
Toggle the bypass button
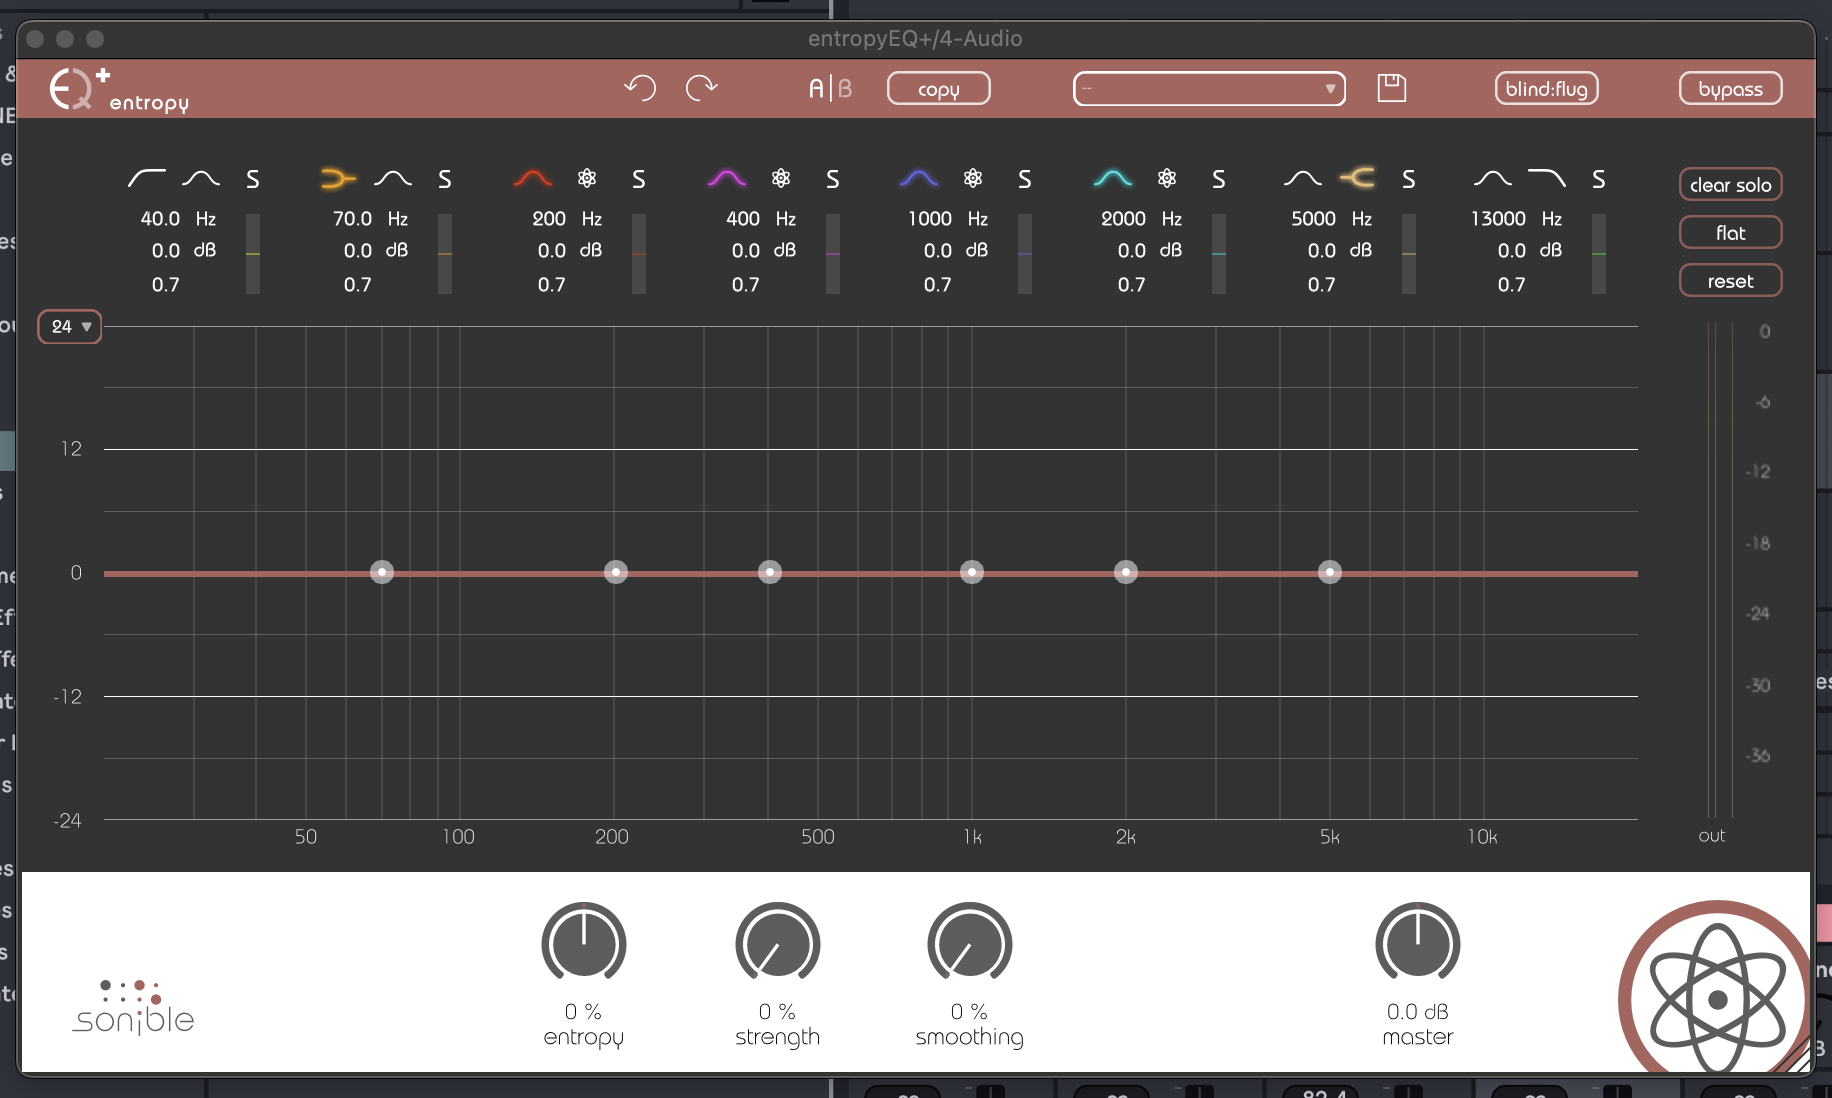[1730, 89]
